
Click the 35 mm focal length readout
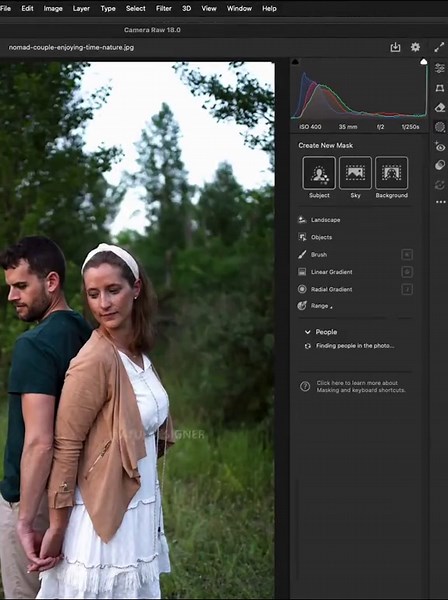tap(348, 127)
